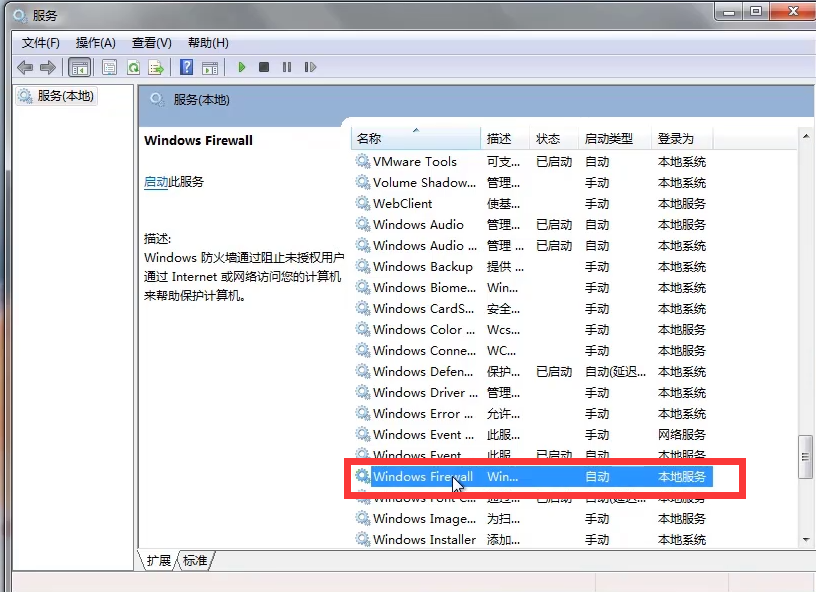
Task: Toggle the action pane visibility icon
Action: tap(211, 67)
